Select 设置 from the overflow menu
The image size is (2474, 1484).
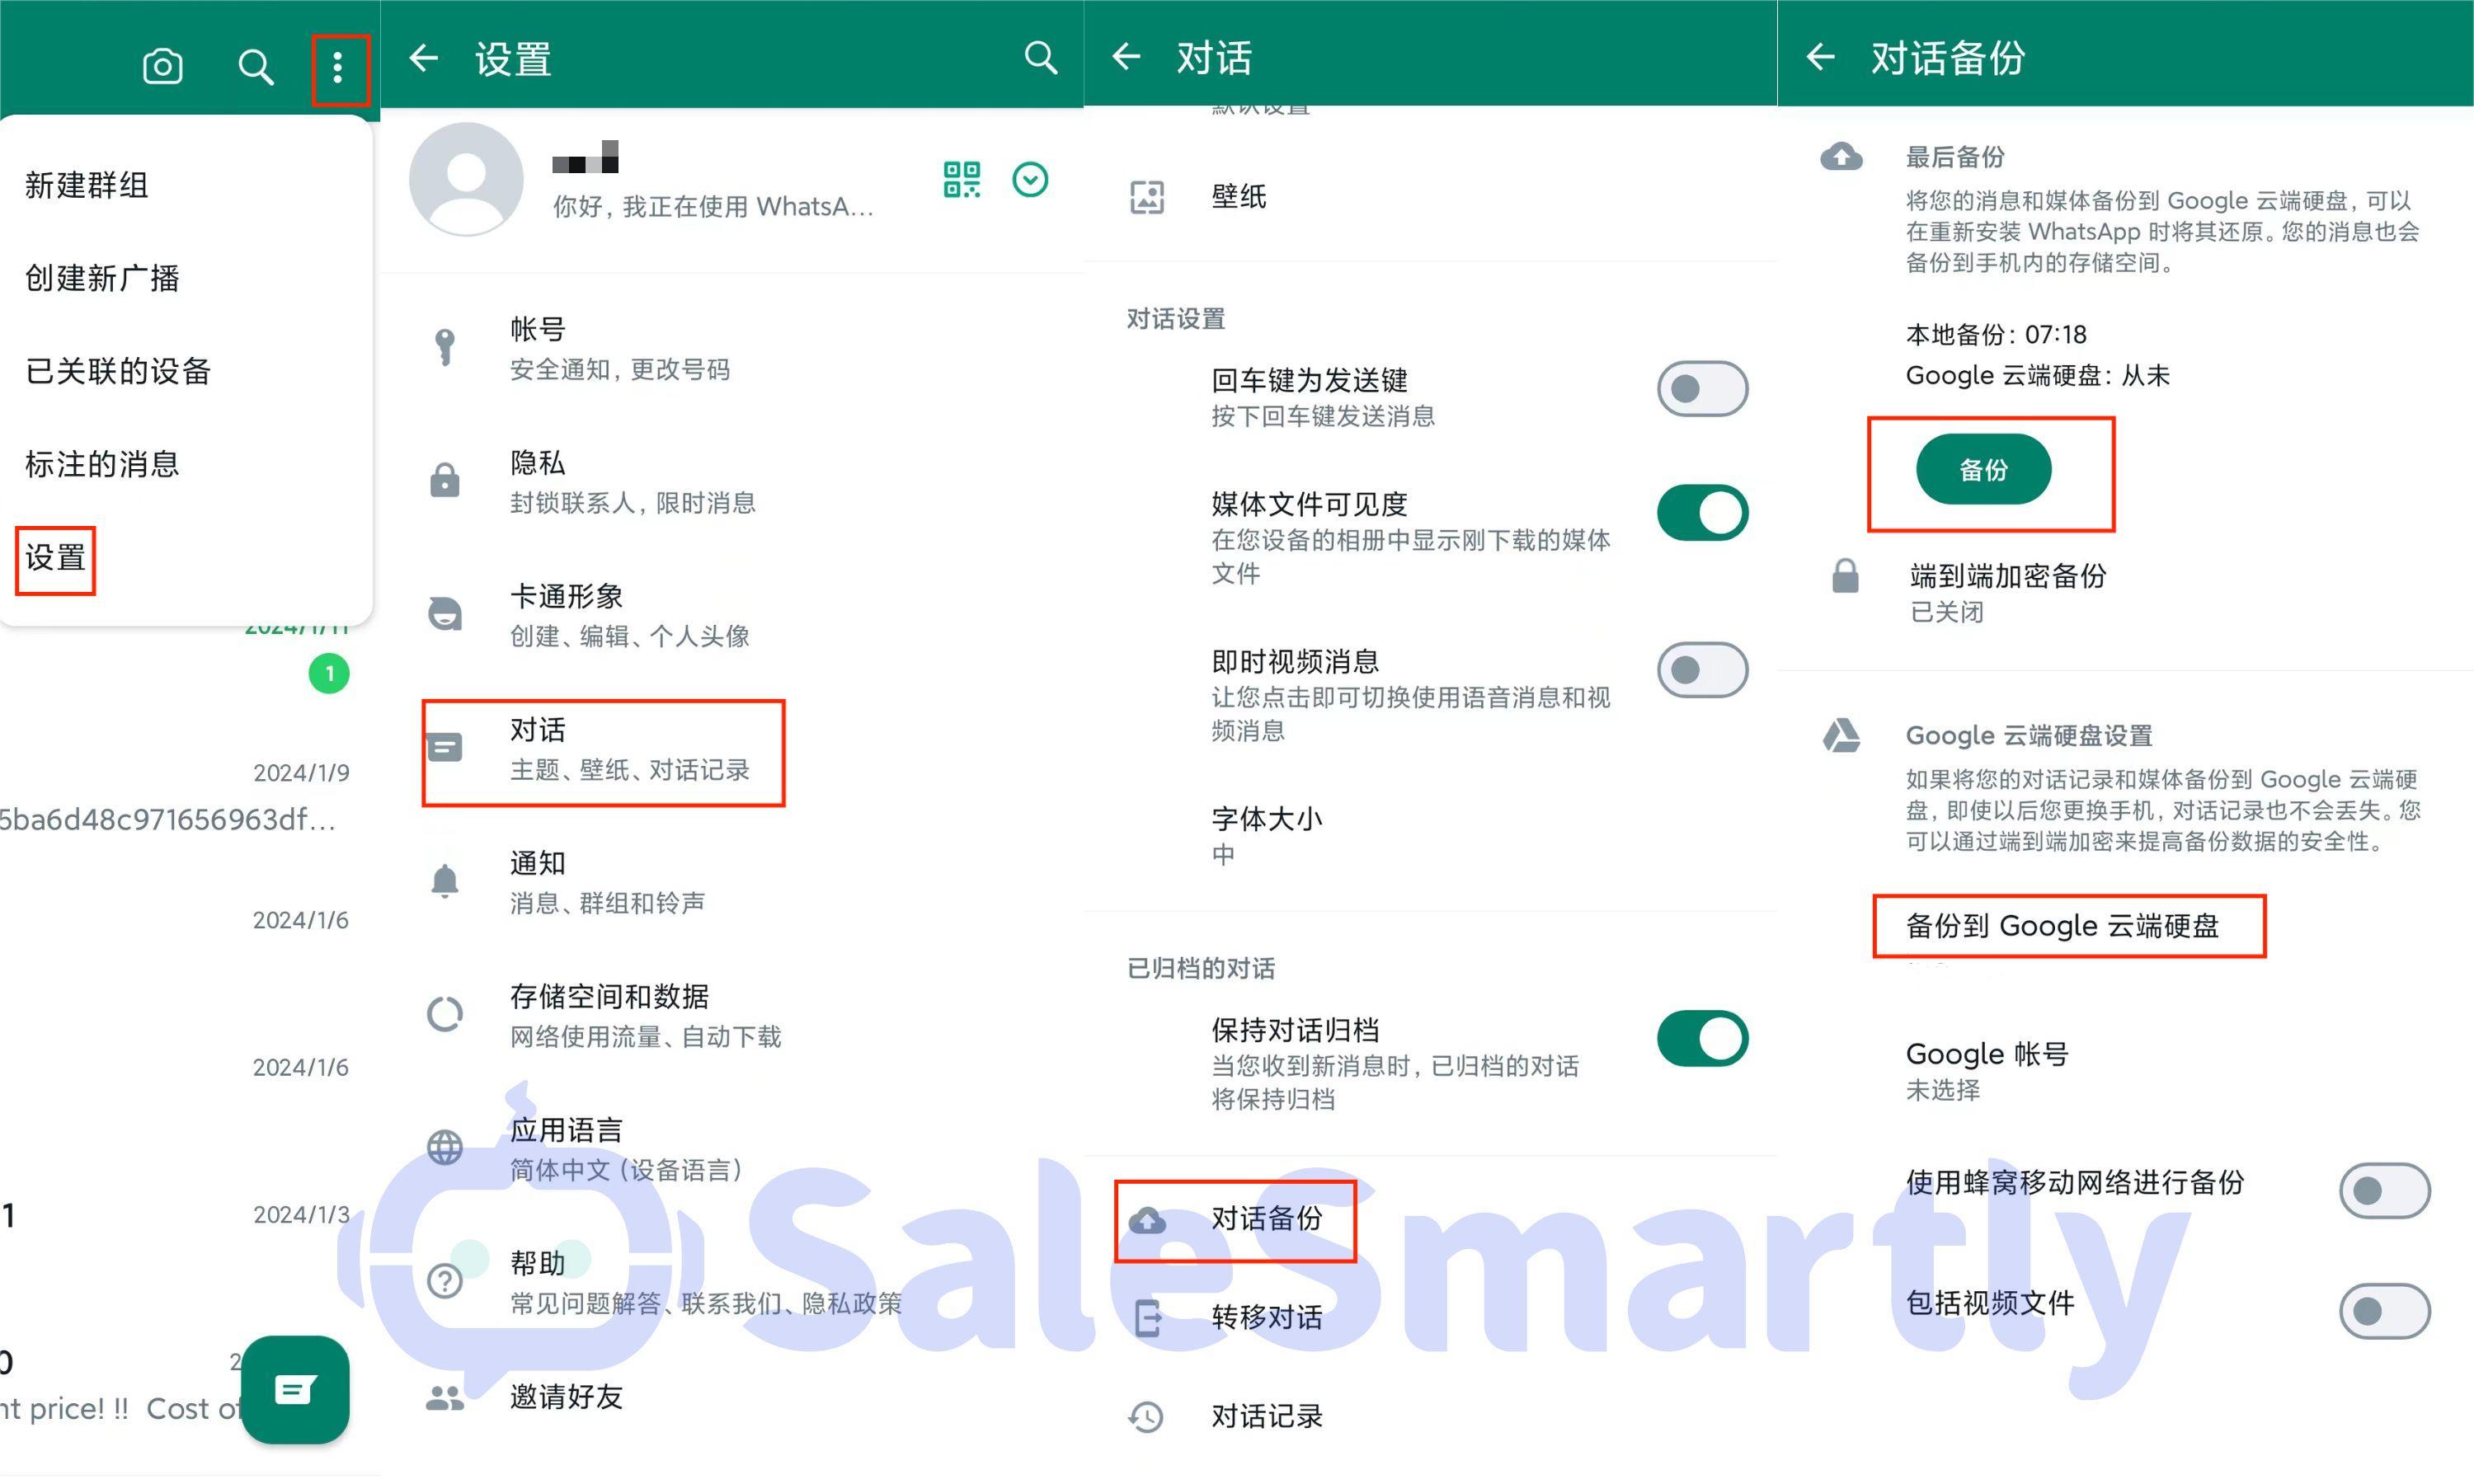[56, 558]
